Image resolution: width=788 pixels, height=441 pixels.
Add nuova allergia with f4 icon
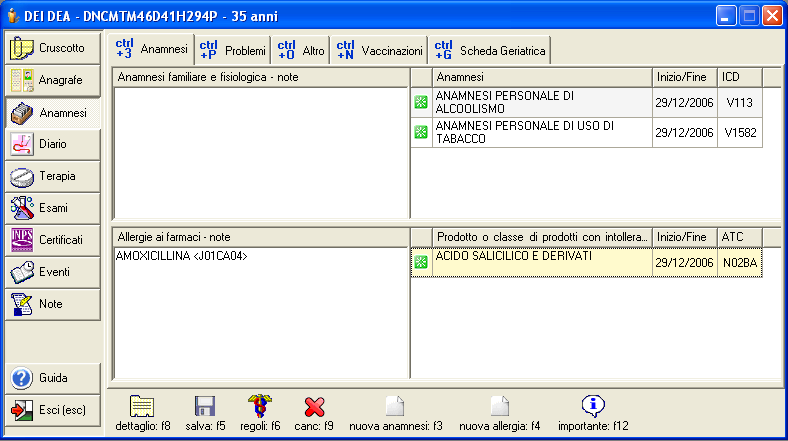click(500, 405)
